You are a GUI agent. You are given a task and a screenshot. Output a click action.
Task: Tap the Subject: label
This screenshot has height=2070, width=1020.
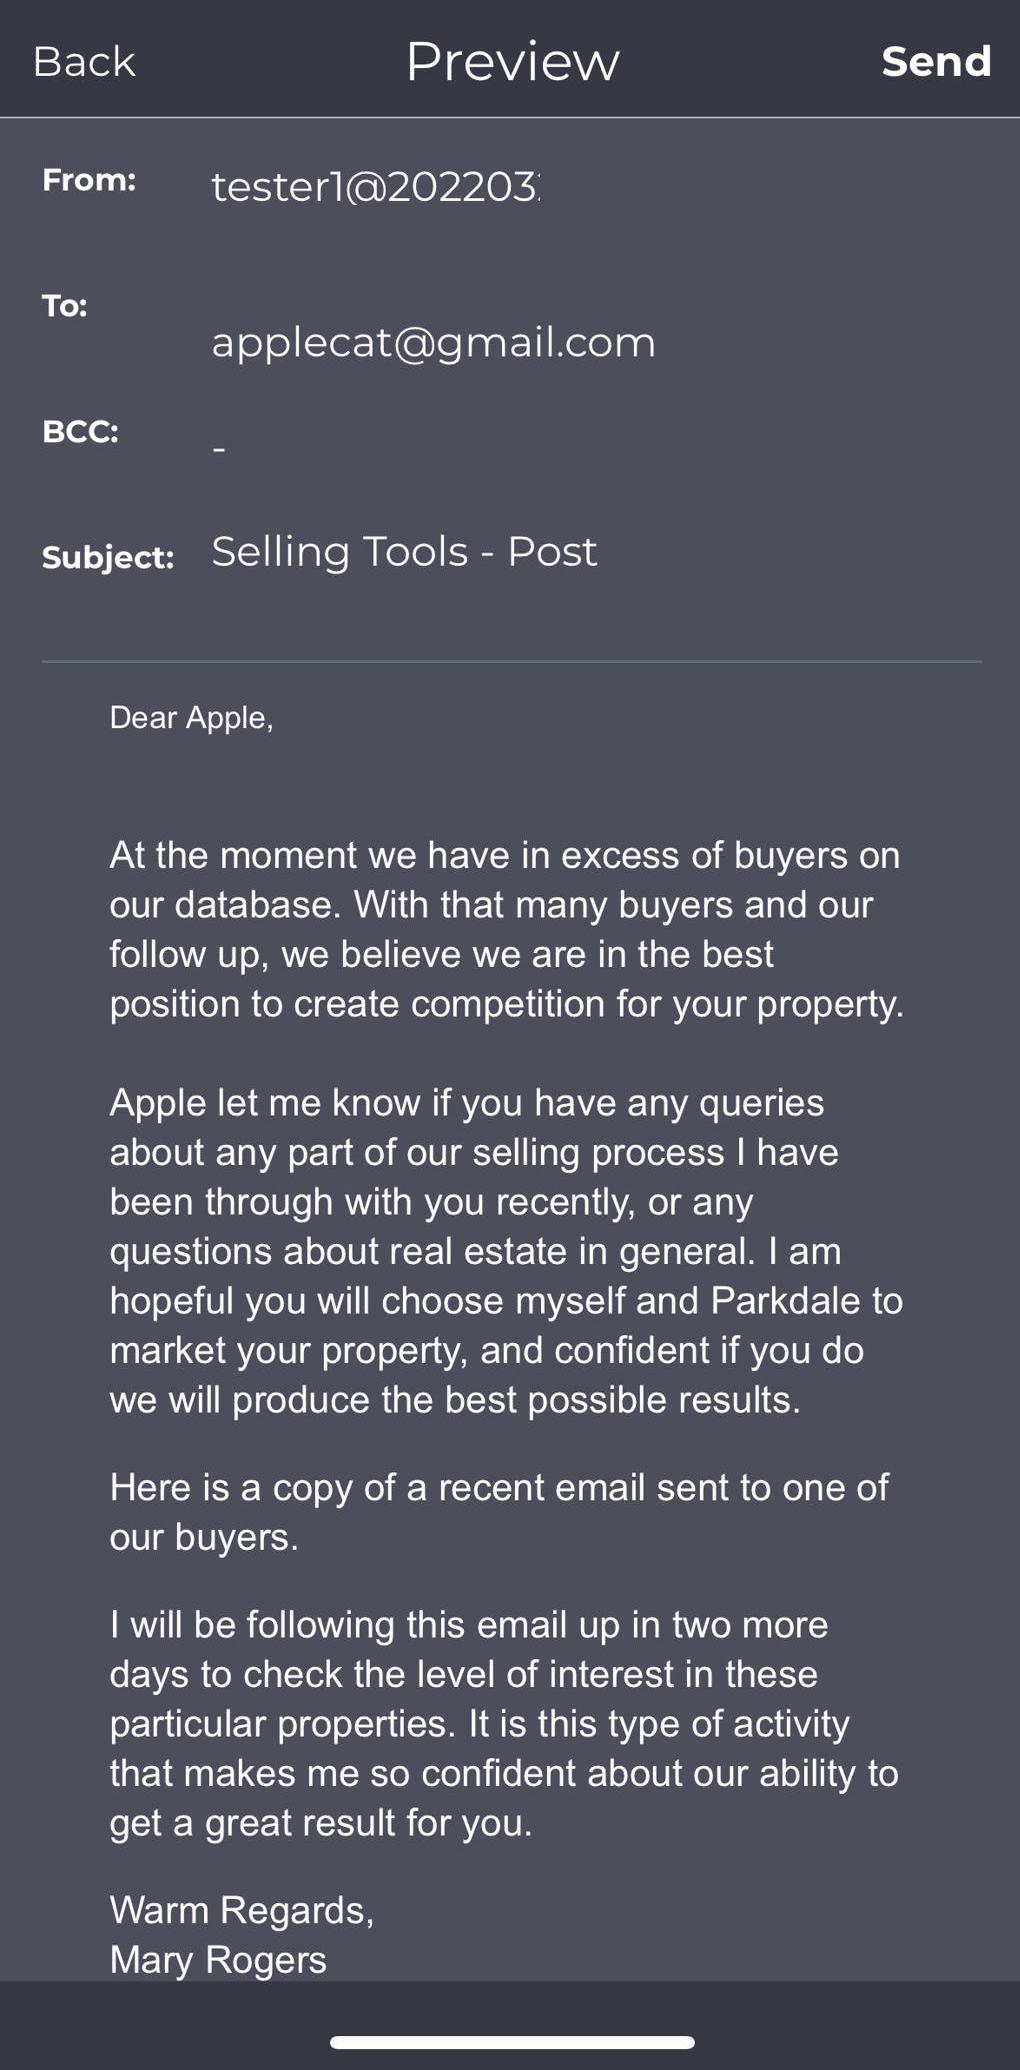(108, 558)
